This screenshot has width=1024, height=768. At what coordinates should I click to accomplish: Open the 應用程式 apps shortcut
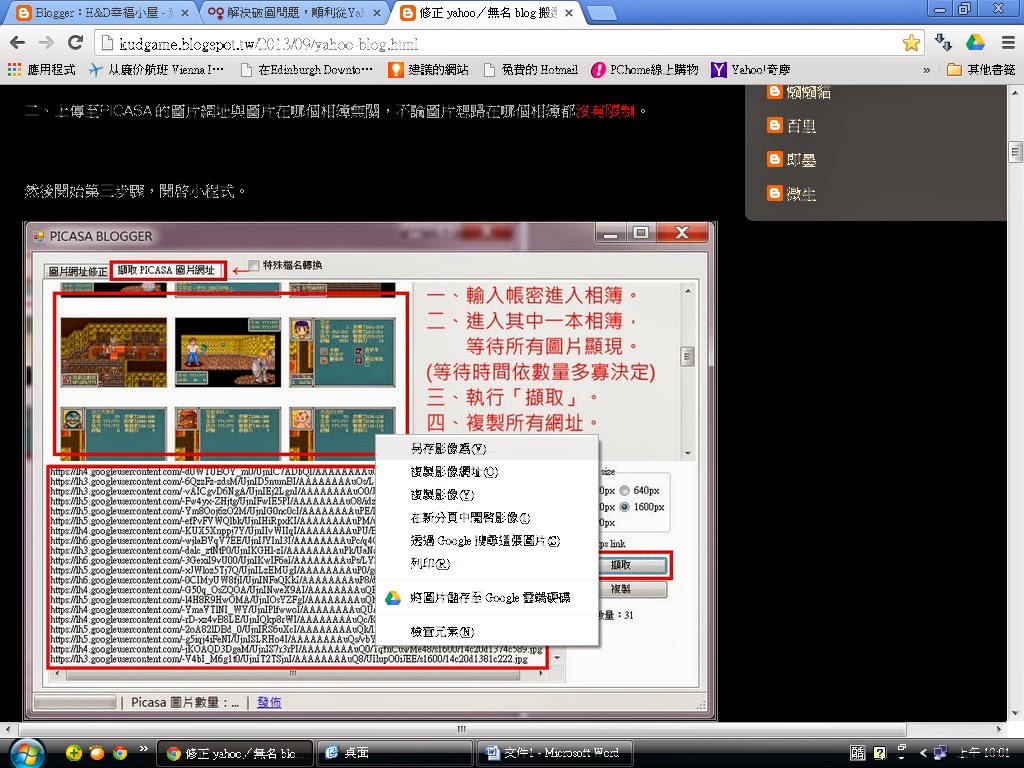click(x=42, y=69)
